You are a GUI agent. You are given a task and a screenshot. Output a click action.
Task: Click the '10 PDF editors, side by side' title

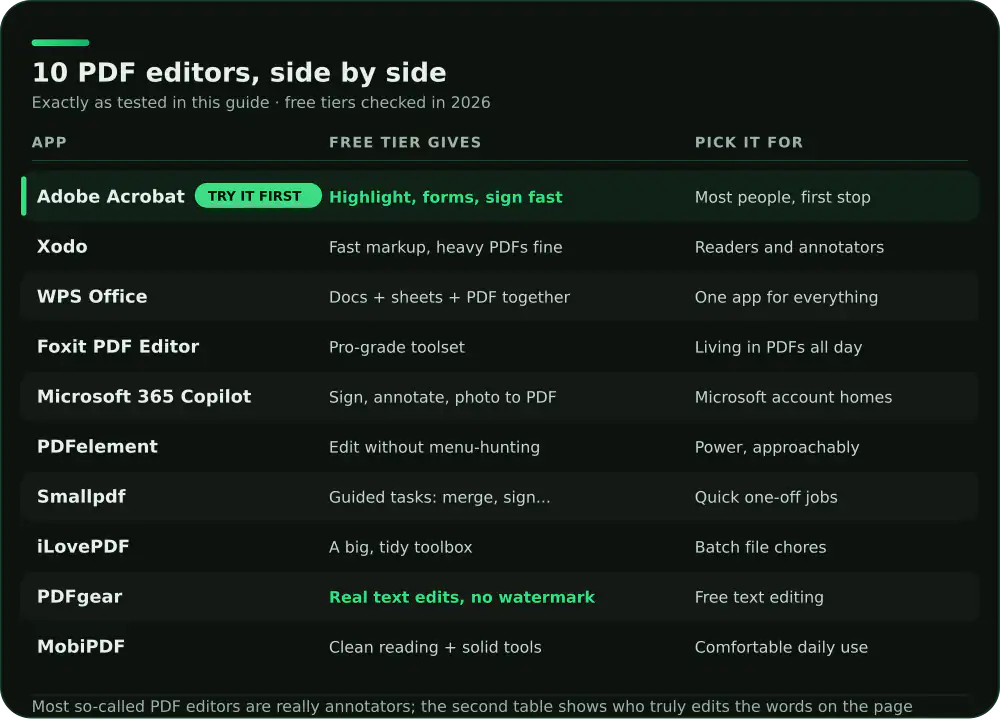pos(239,73)
